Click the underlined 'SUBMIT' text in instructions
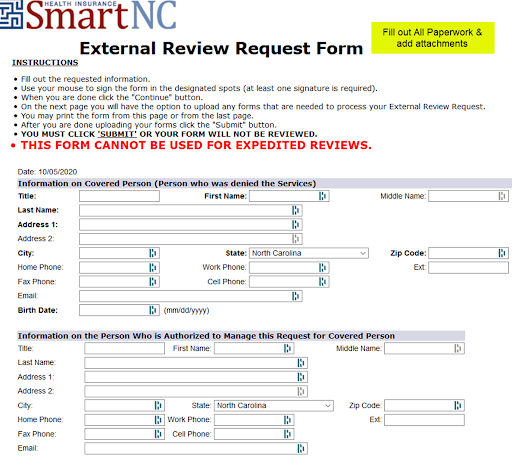The height and width of the screenshot is (456, 512). [x=117, y=134]
